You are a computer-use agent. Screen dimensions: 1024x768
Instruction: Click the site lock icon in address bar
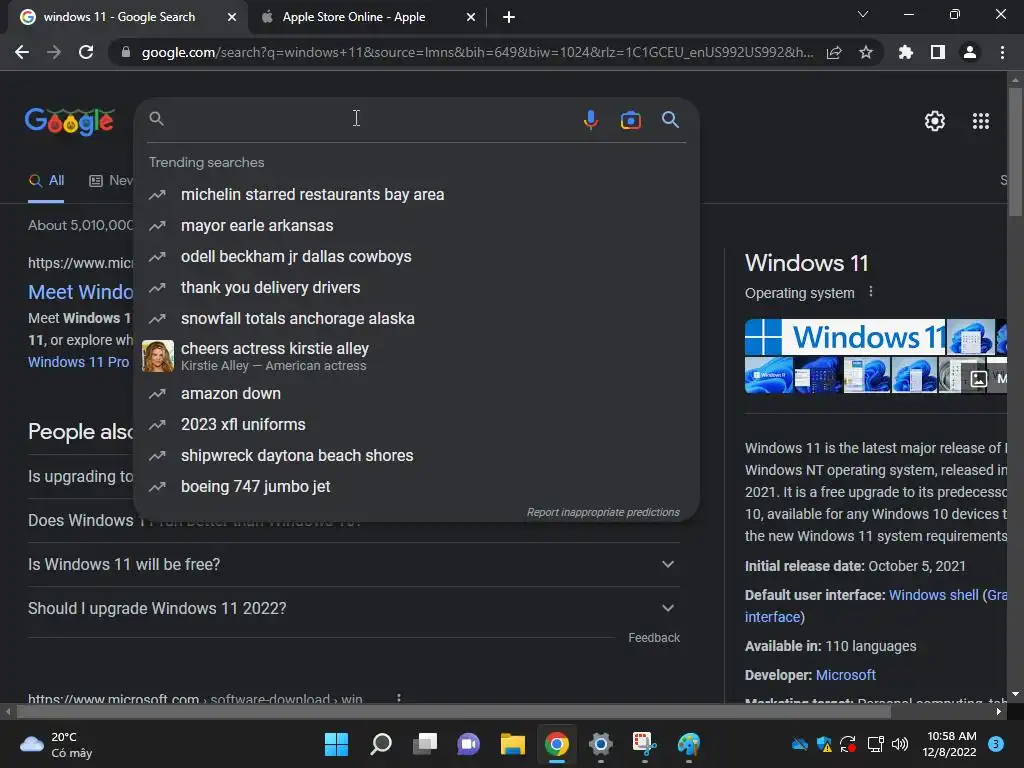[126, 52]
